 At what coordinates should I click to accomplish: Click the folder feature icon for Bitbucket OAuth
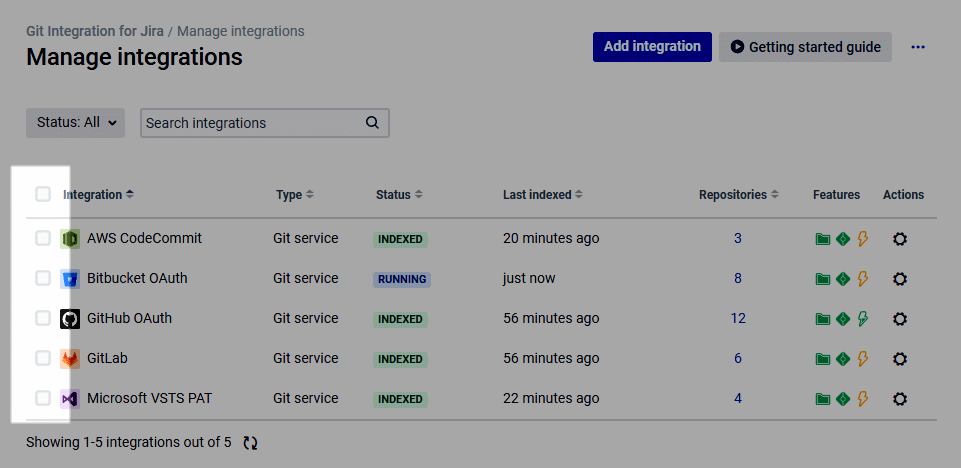click(822, 279)
